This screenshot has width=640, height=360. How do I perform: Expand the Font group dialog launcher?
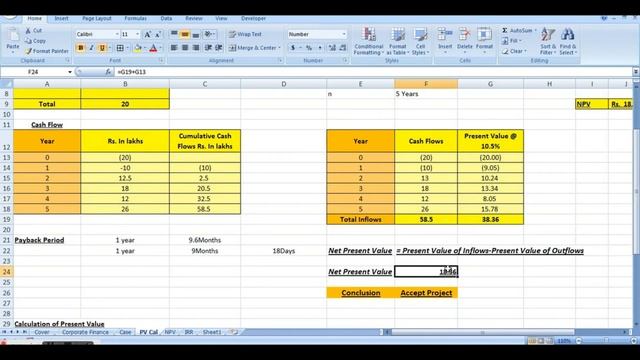click(x=161, y=60)
